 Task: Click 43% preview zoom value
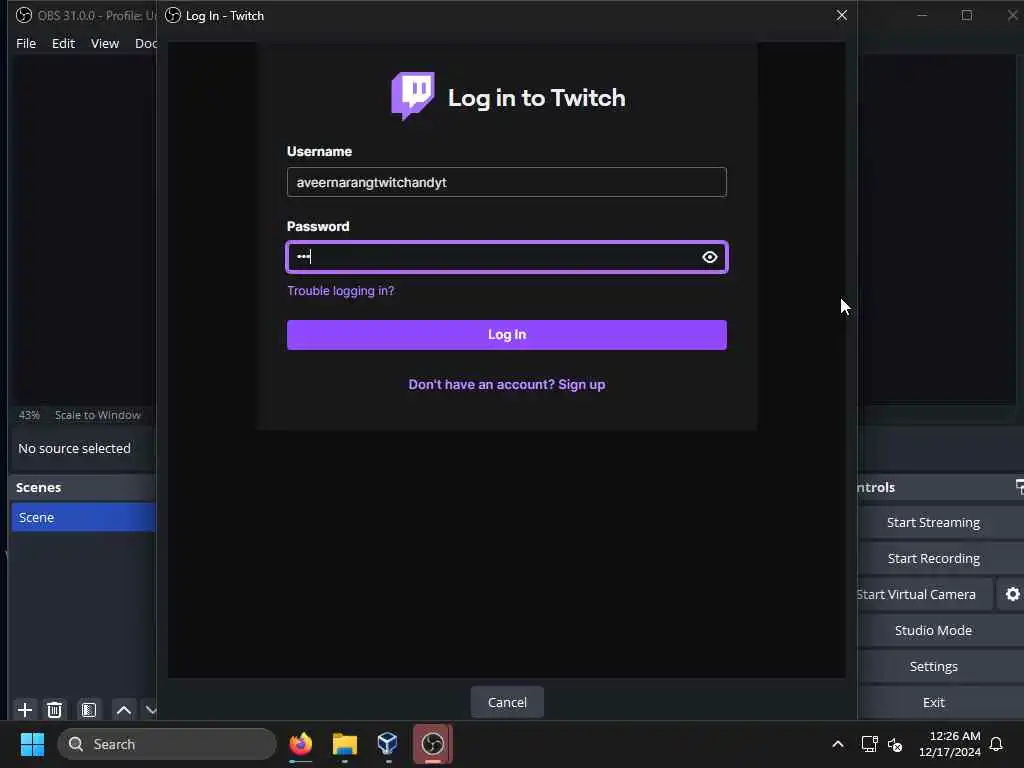point(29,415)
